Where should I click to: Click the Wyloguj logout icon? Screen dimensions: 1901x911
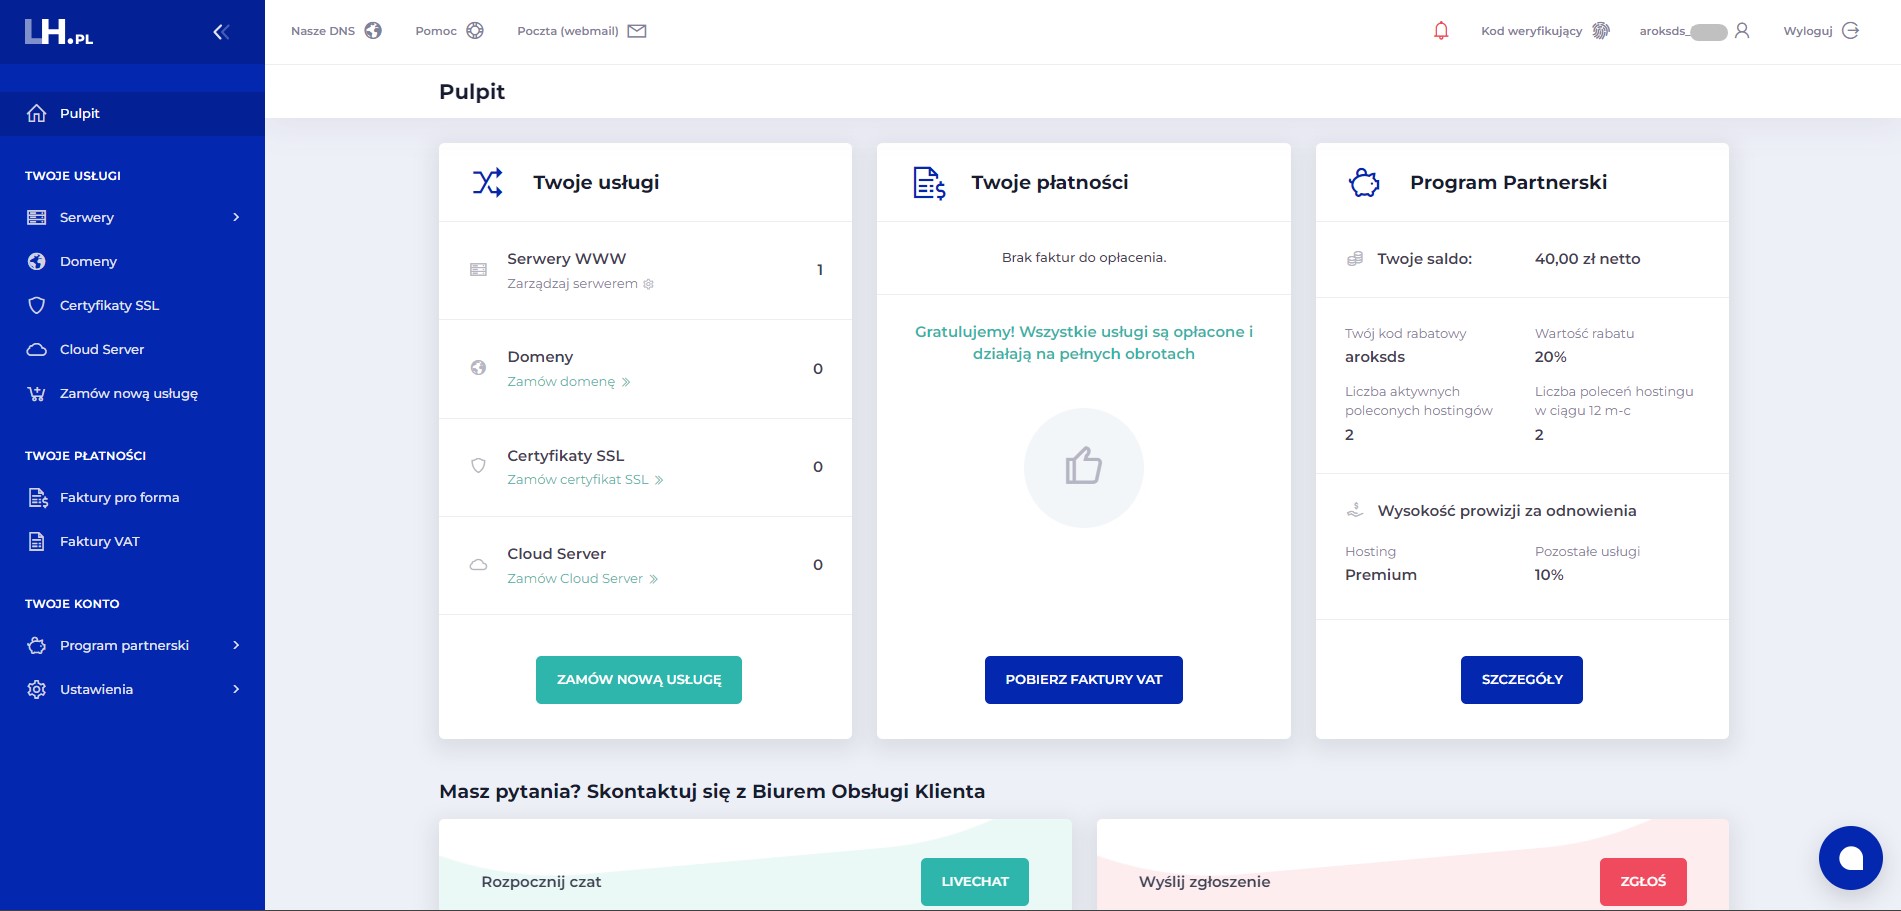point(1850,31)
